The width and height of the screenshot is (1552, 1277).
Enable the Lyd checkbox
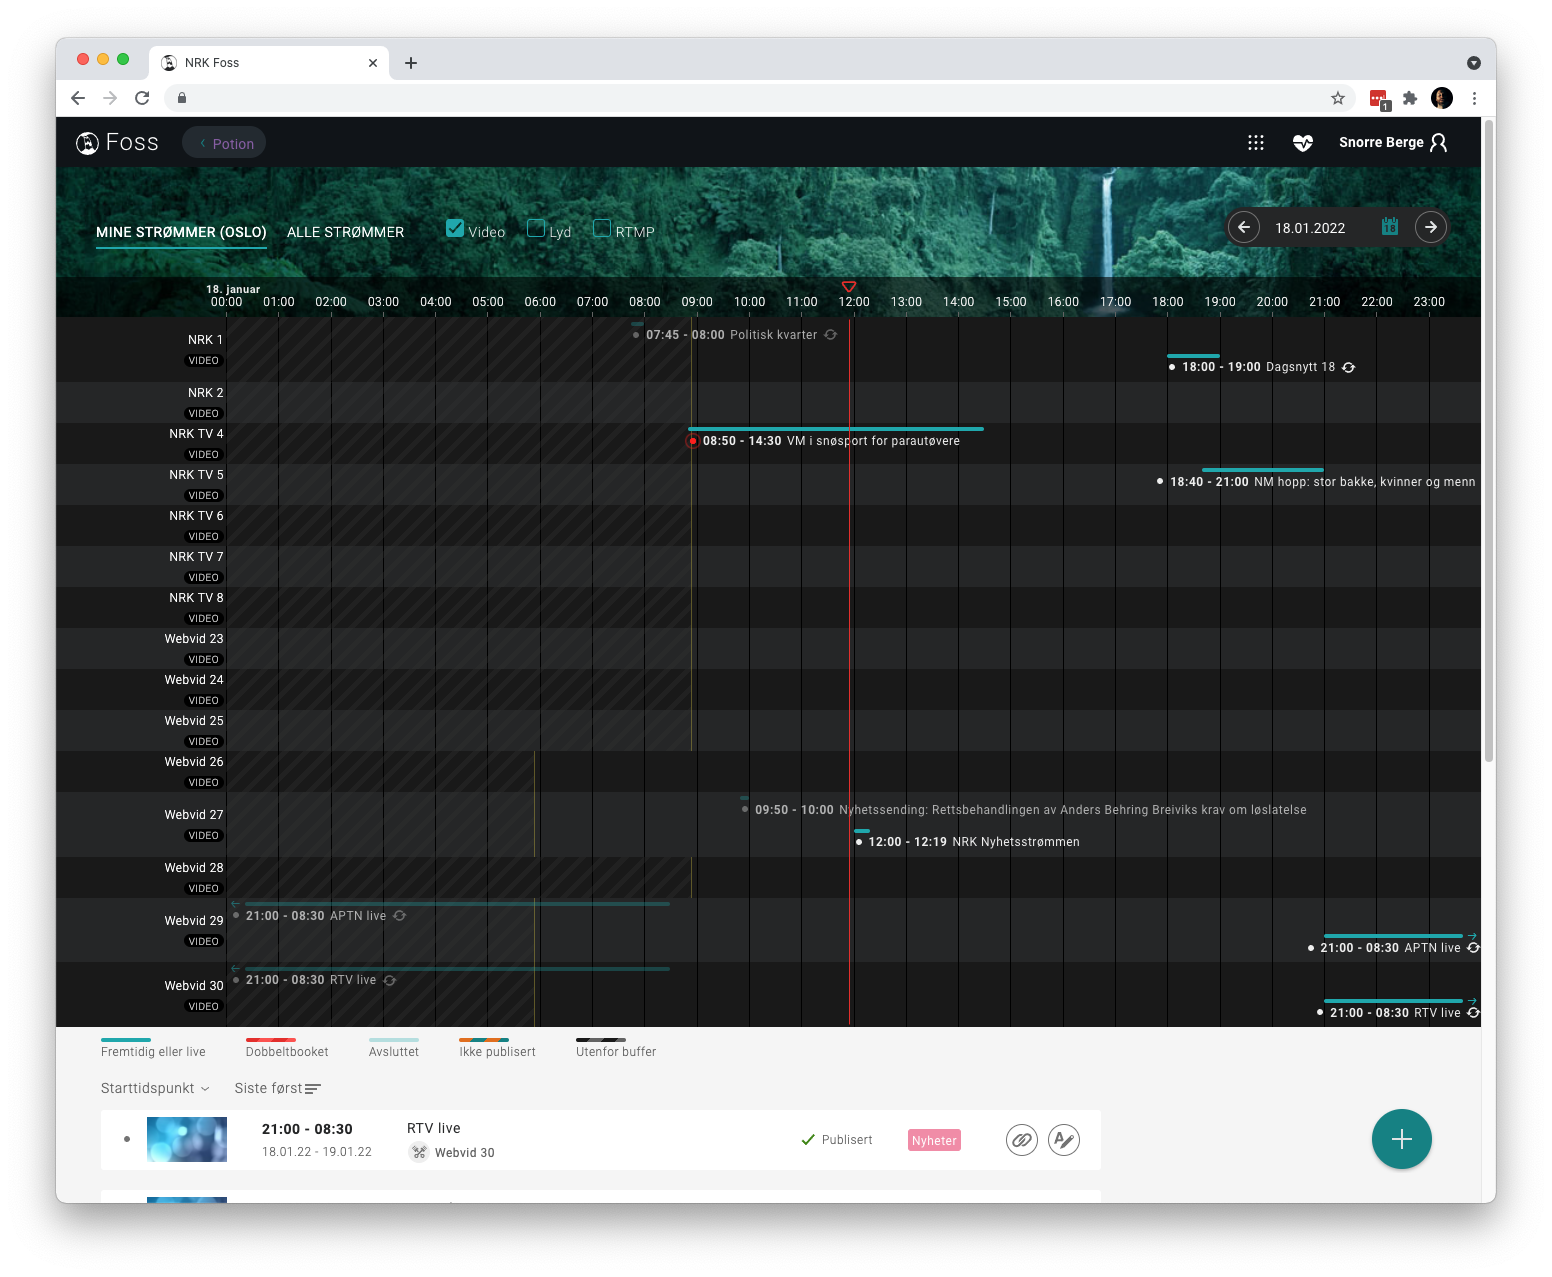[x=536, y=228]
